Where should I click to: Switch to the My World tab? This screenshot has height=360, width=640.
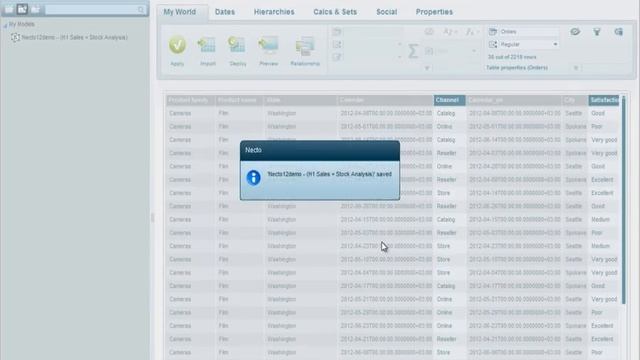point(180,12)
